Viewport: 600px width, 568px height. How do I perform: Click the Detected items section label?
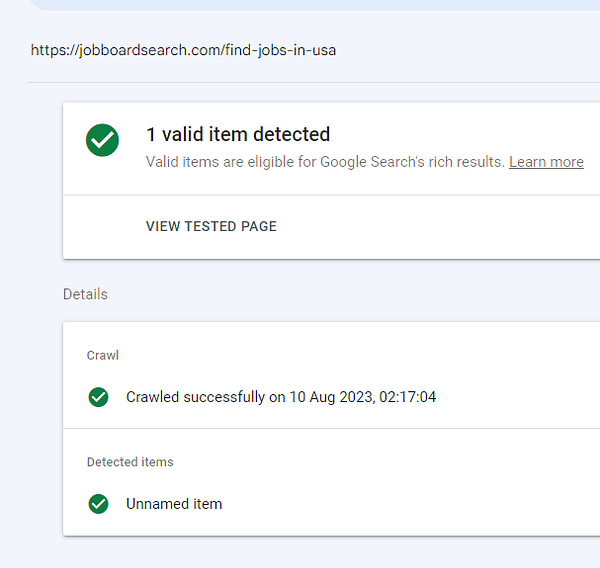130,462
